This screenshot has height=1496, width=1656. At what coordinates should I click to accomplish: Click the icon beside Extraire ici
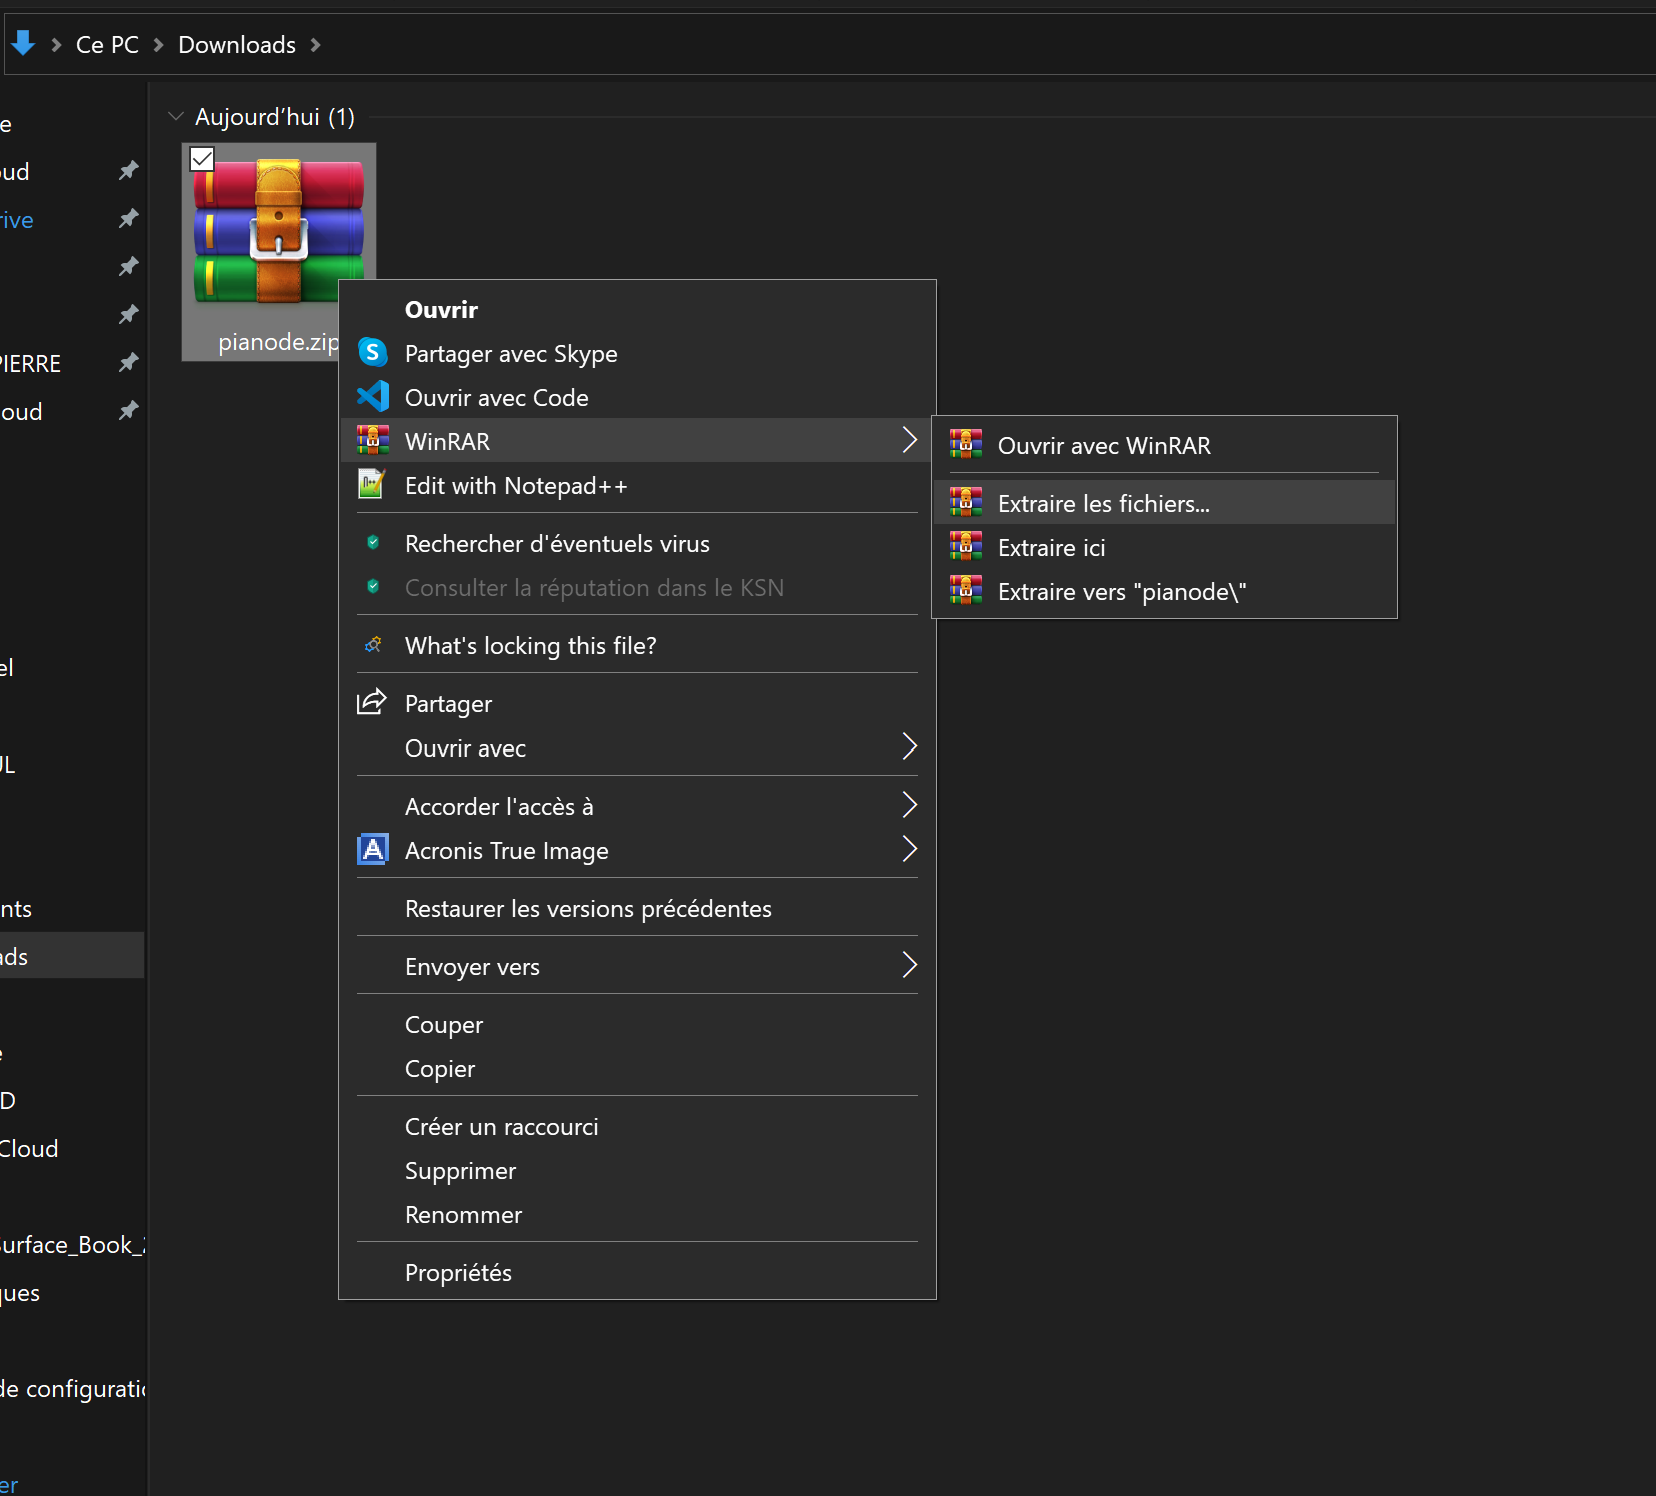(966, 547)
